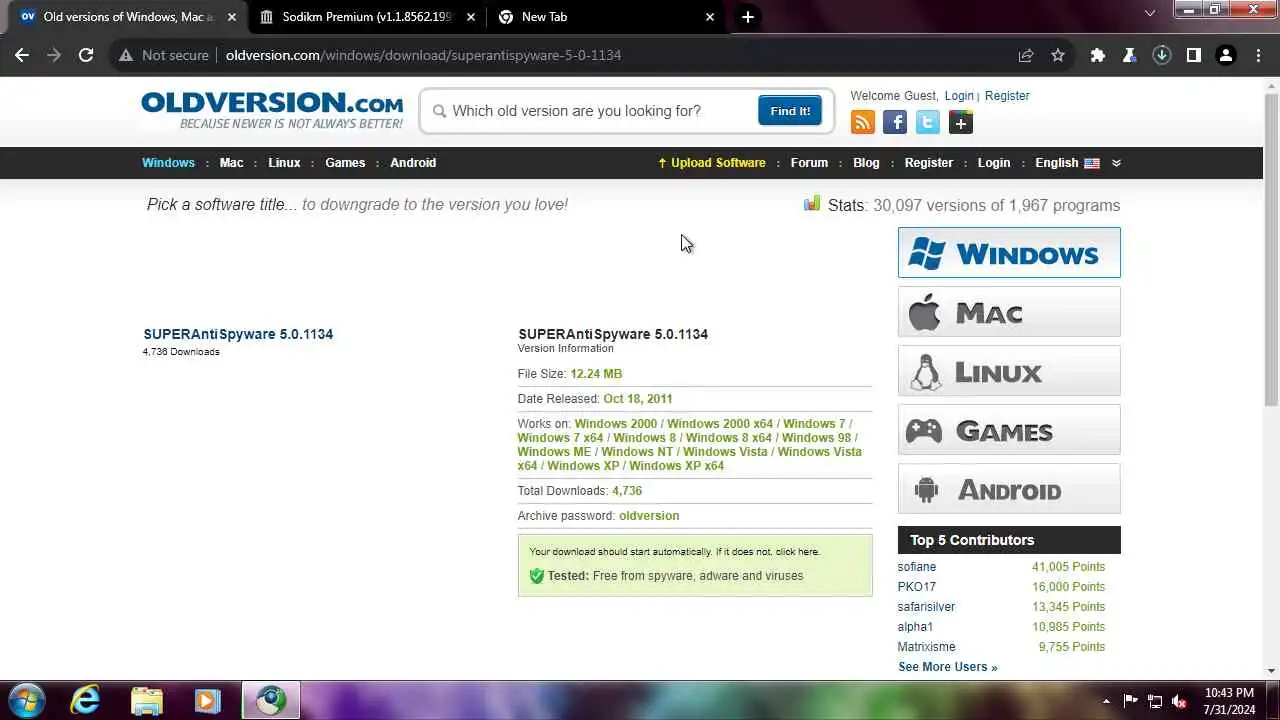Switch to the Sodikm Premium tab
Viewport: 1280px width, 720px height.
pyautogui.click(x=367, y=17)
